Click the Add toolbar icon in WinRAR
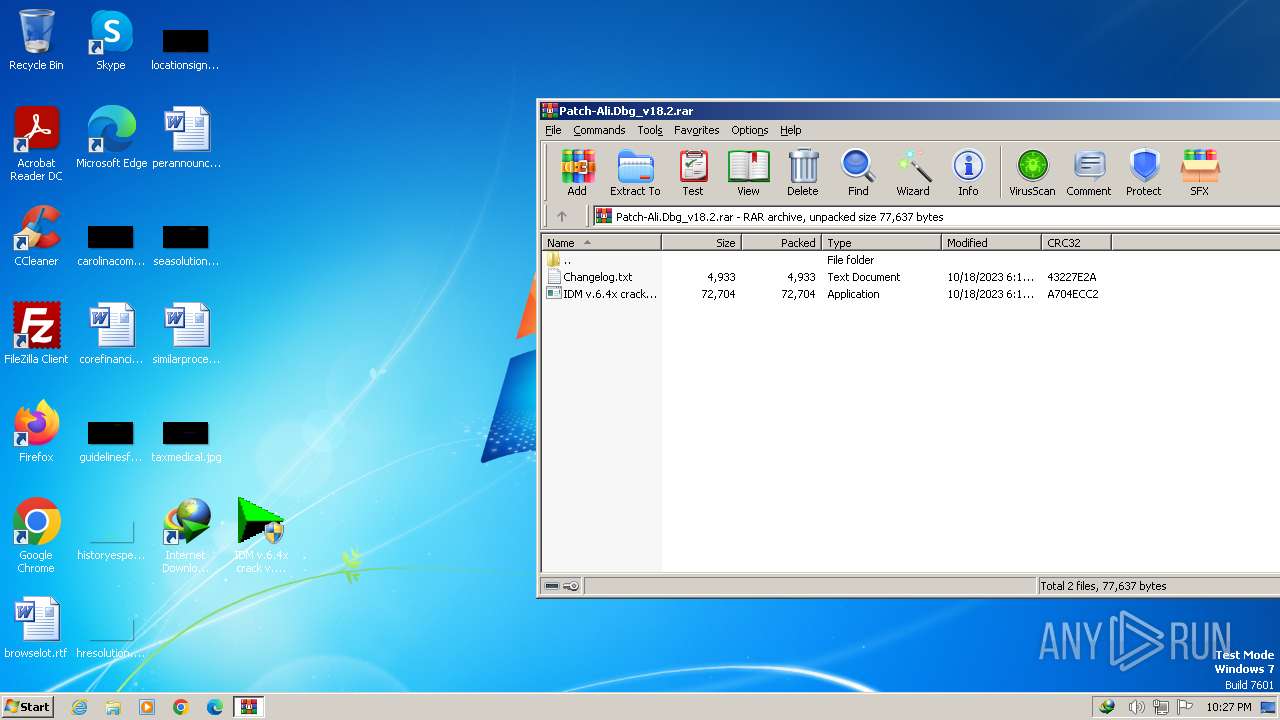Screen dimensions: 1280x720 (577, 172)
